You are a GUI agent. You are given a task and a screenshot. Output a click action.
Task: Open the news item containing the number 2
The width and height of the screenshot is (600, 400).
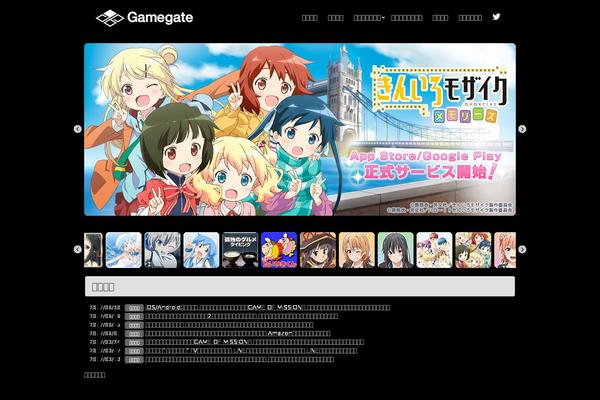(242, 316)
